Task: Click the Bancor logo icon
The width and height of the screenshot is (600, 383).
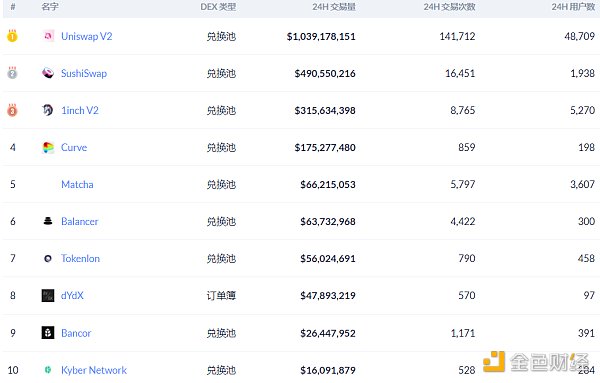Action: tap(48, 332)
